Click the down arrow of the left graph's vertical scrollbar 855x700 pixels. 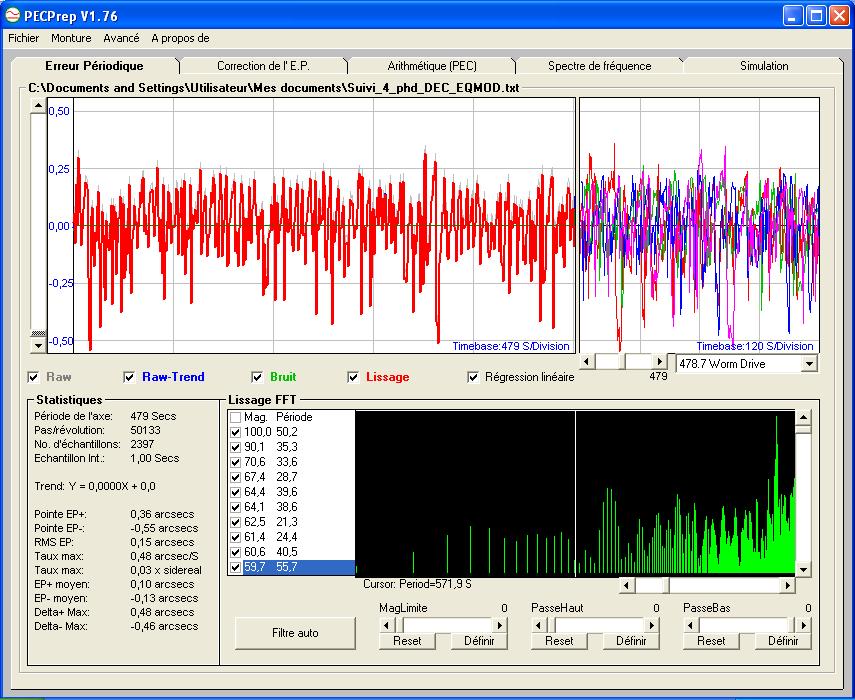click(39, 345)
